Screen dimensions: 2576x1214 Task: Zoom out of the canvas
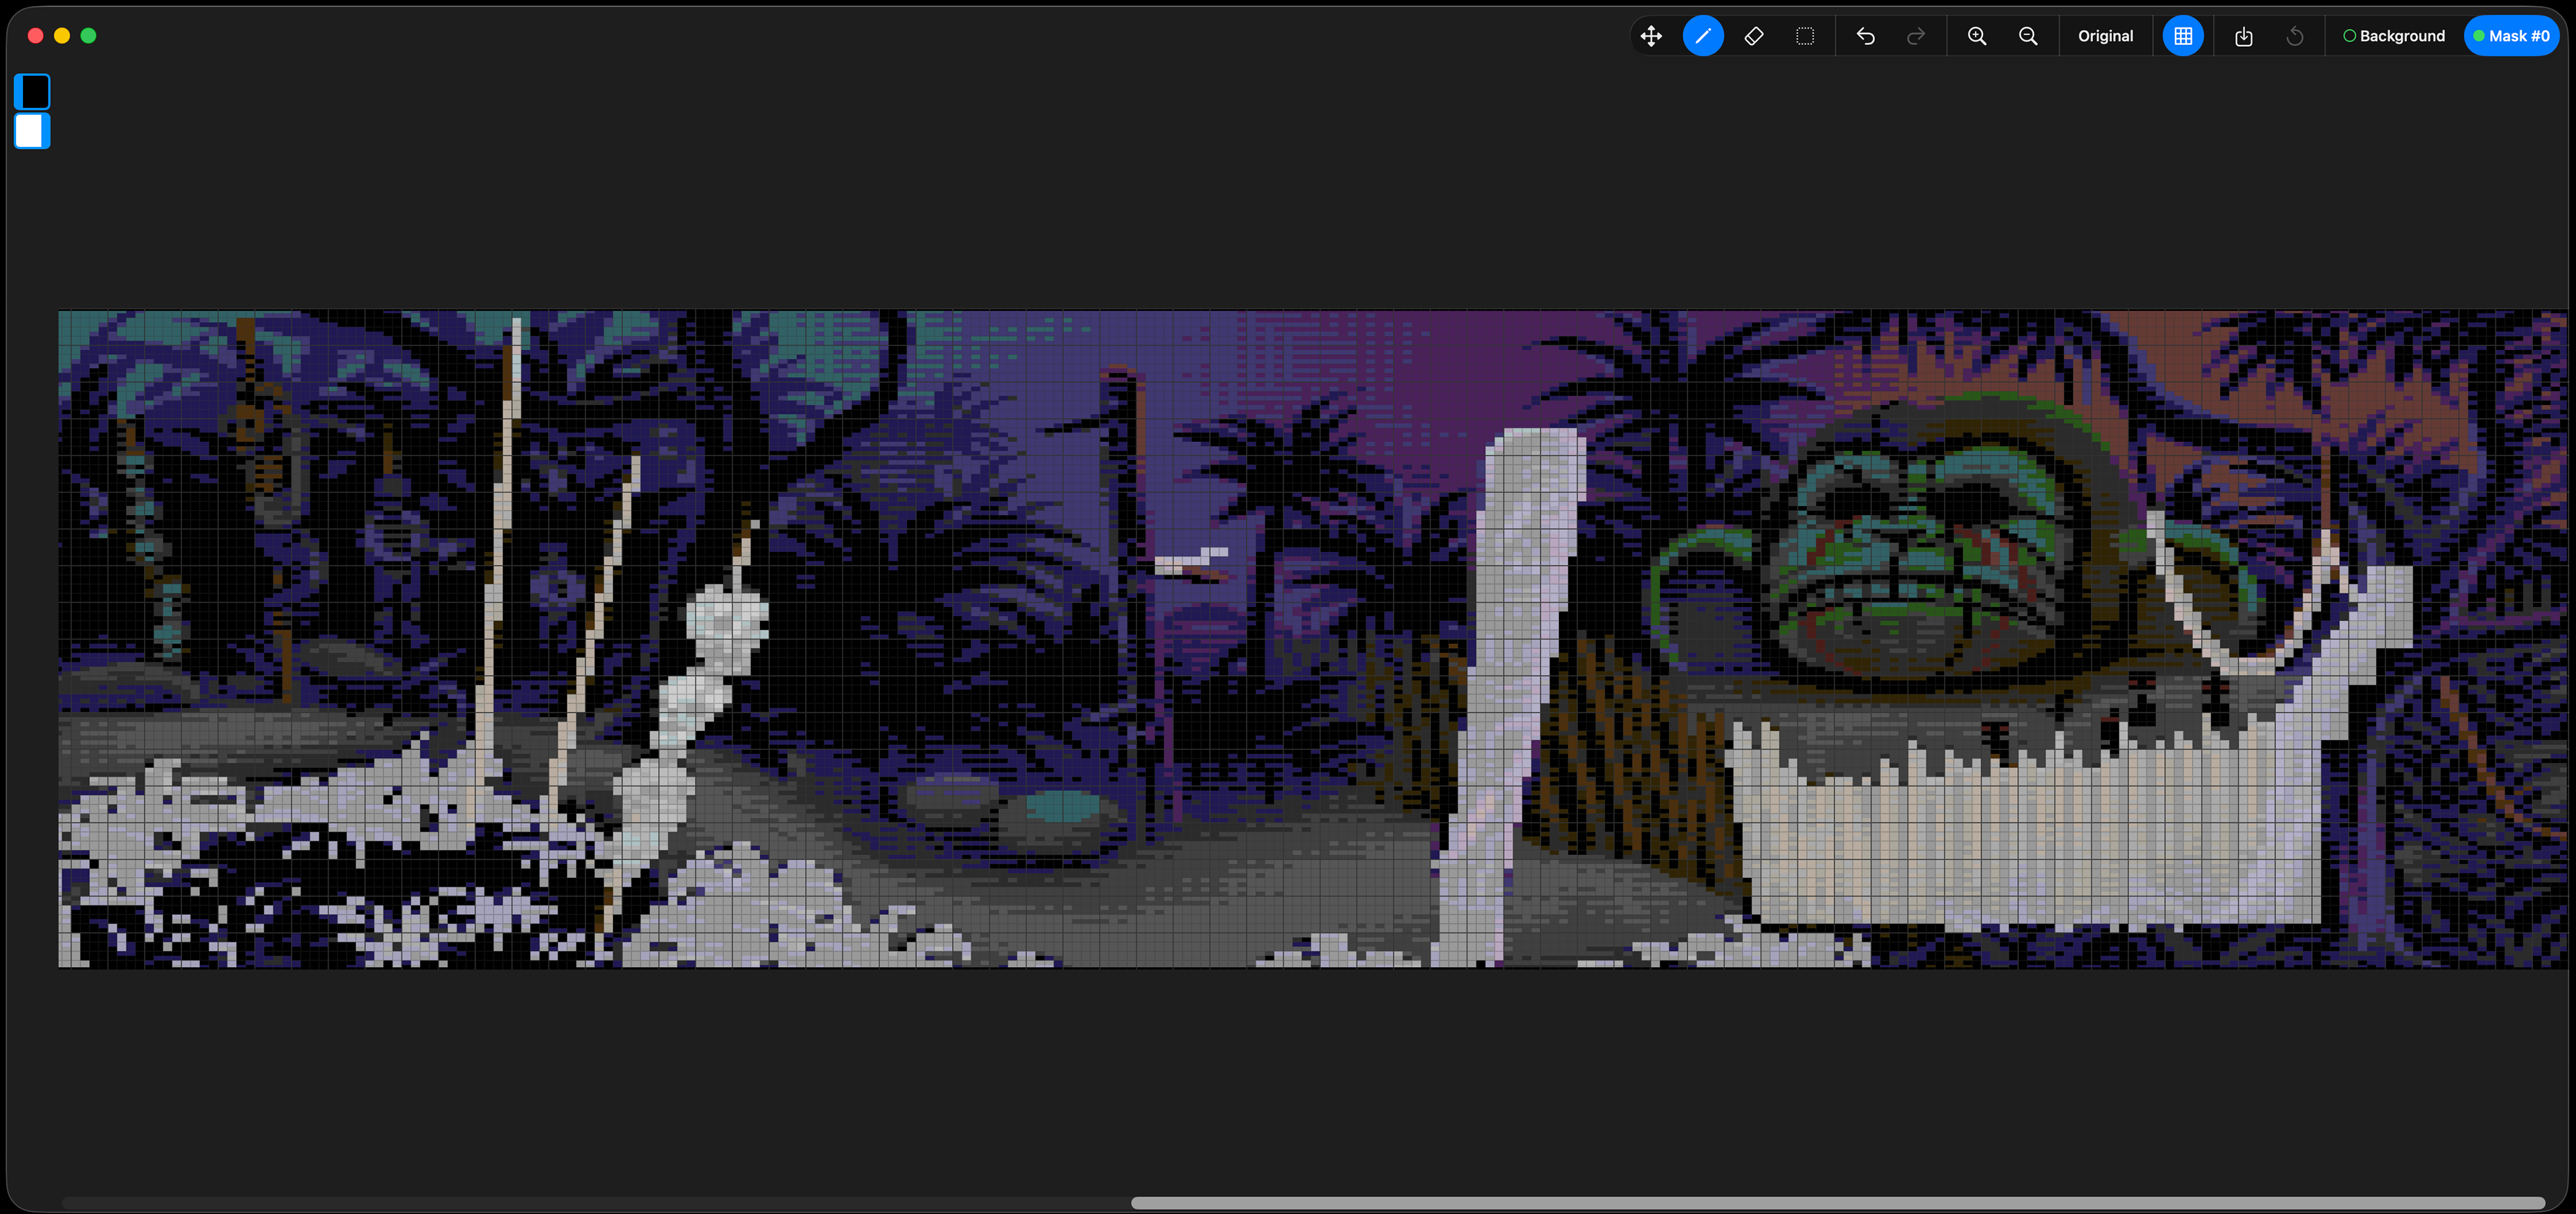click(2027, 36)
